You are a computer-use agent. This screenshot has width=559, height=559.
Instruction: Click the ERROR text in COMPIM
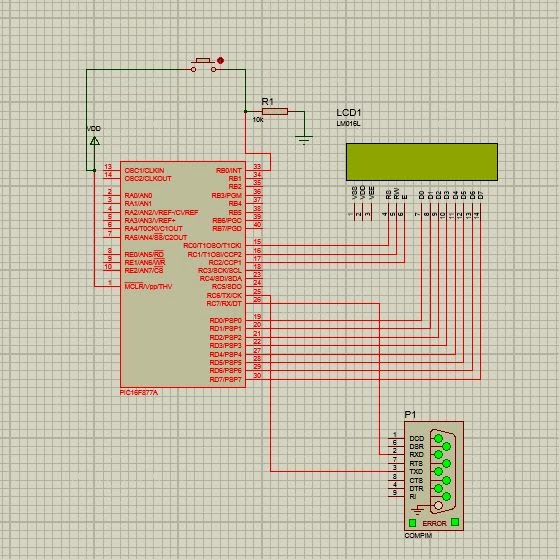pyautogui.click(x=434, y=523)
